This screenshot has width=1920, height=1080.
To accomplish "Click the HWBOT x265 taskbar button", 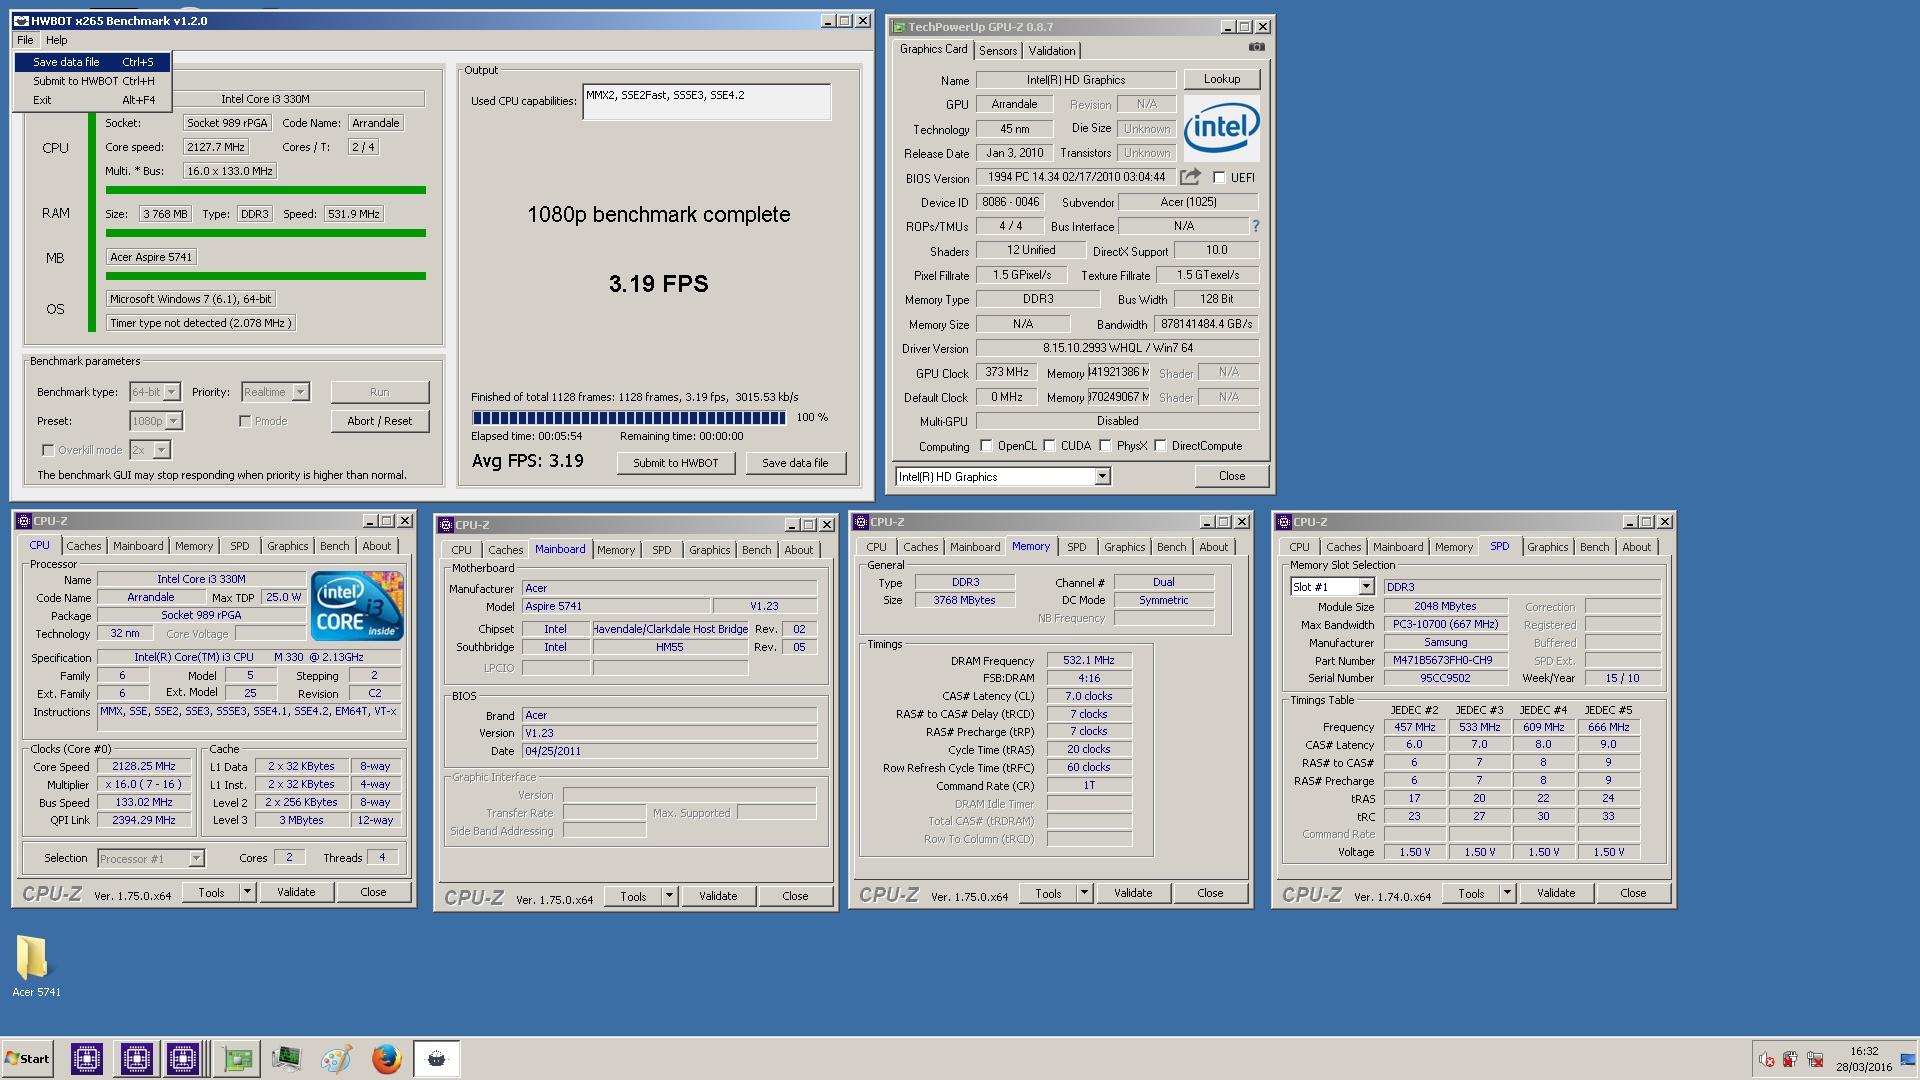I will pyautogui.click(x=436, y=1059).
